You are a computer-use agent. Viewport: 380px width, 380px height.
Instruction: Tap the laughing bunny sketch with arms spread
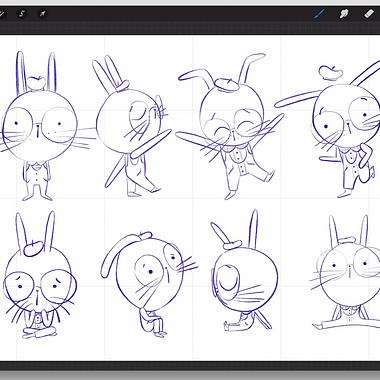(230, 126)
